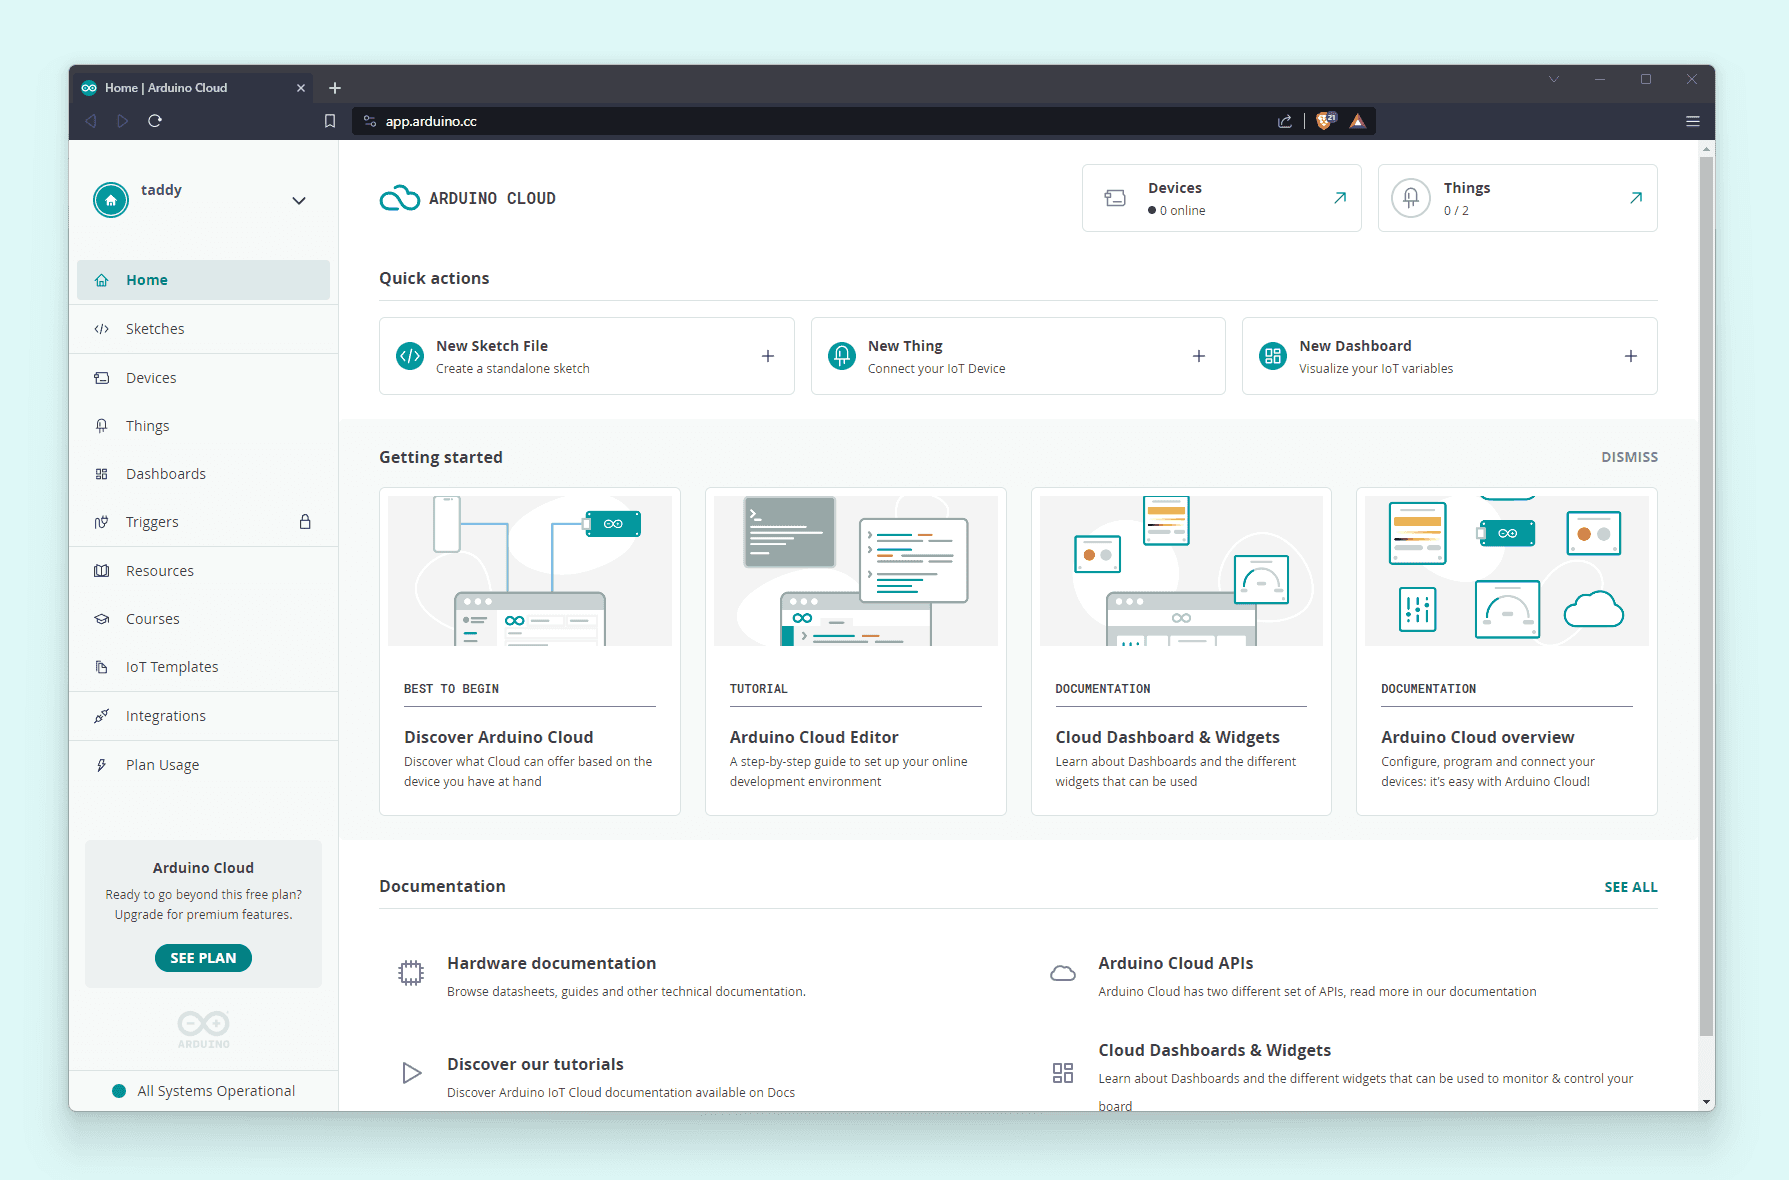Reload the current page
The height and width of the screenshot is (1180, 1789).
(155, 120)
